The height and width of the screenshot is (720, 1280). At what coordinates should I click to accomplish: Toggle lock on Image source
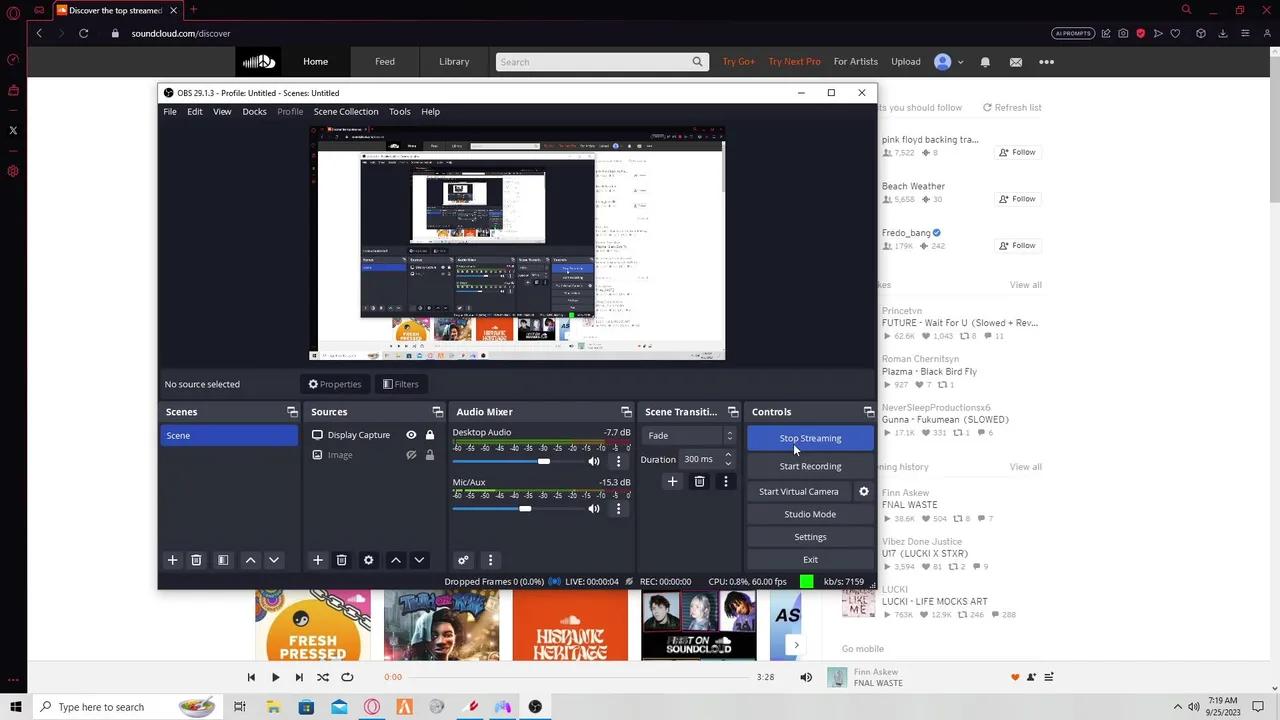[430, 455]
